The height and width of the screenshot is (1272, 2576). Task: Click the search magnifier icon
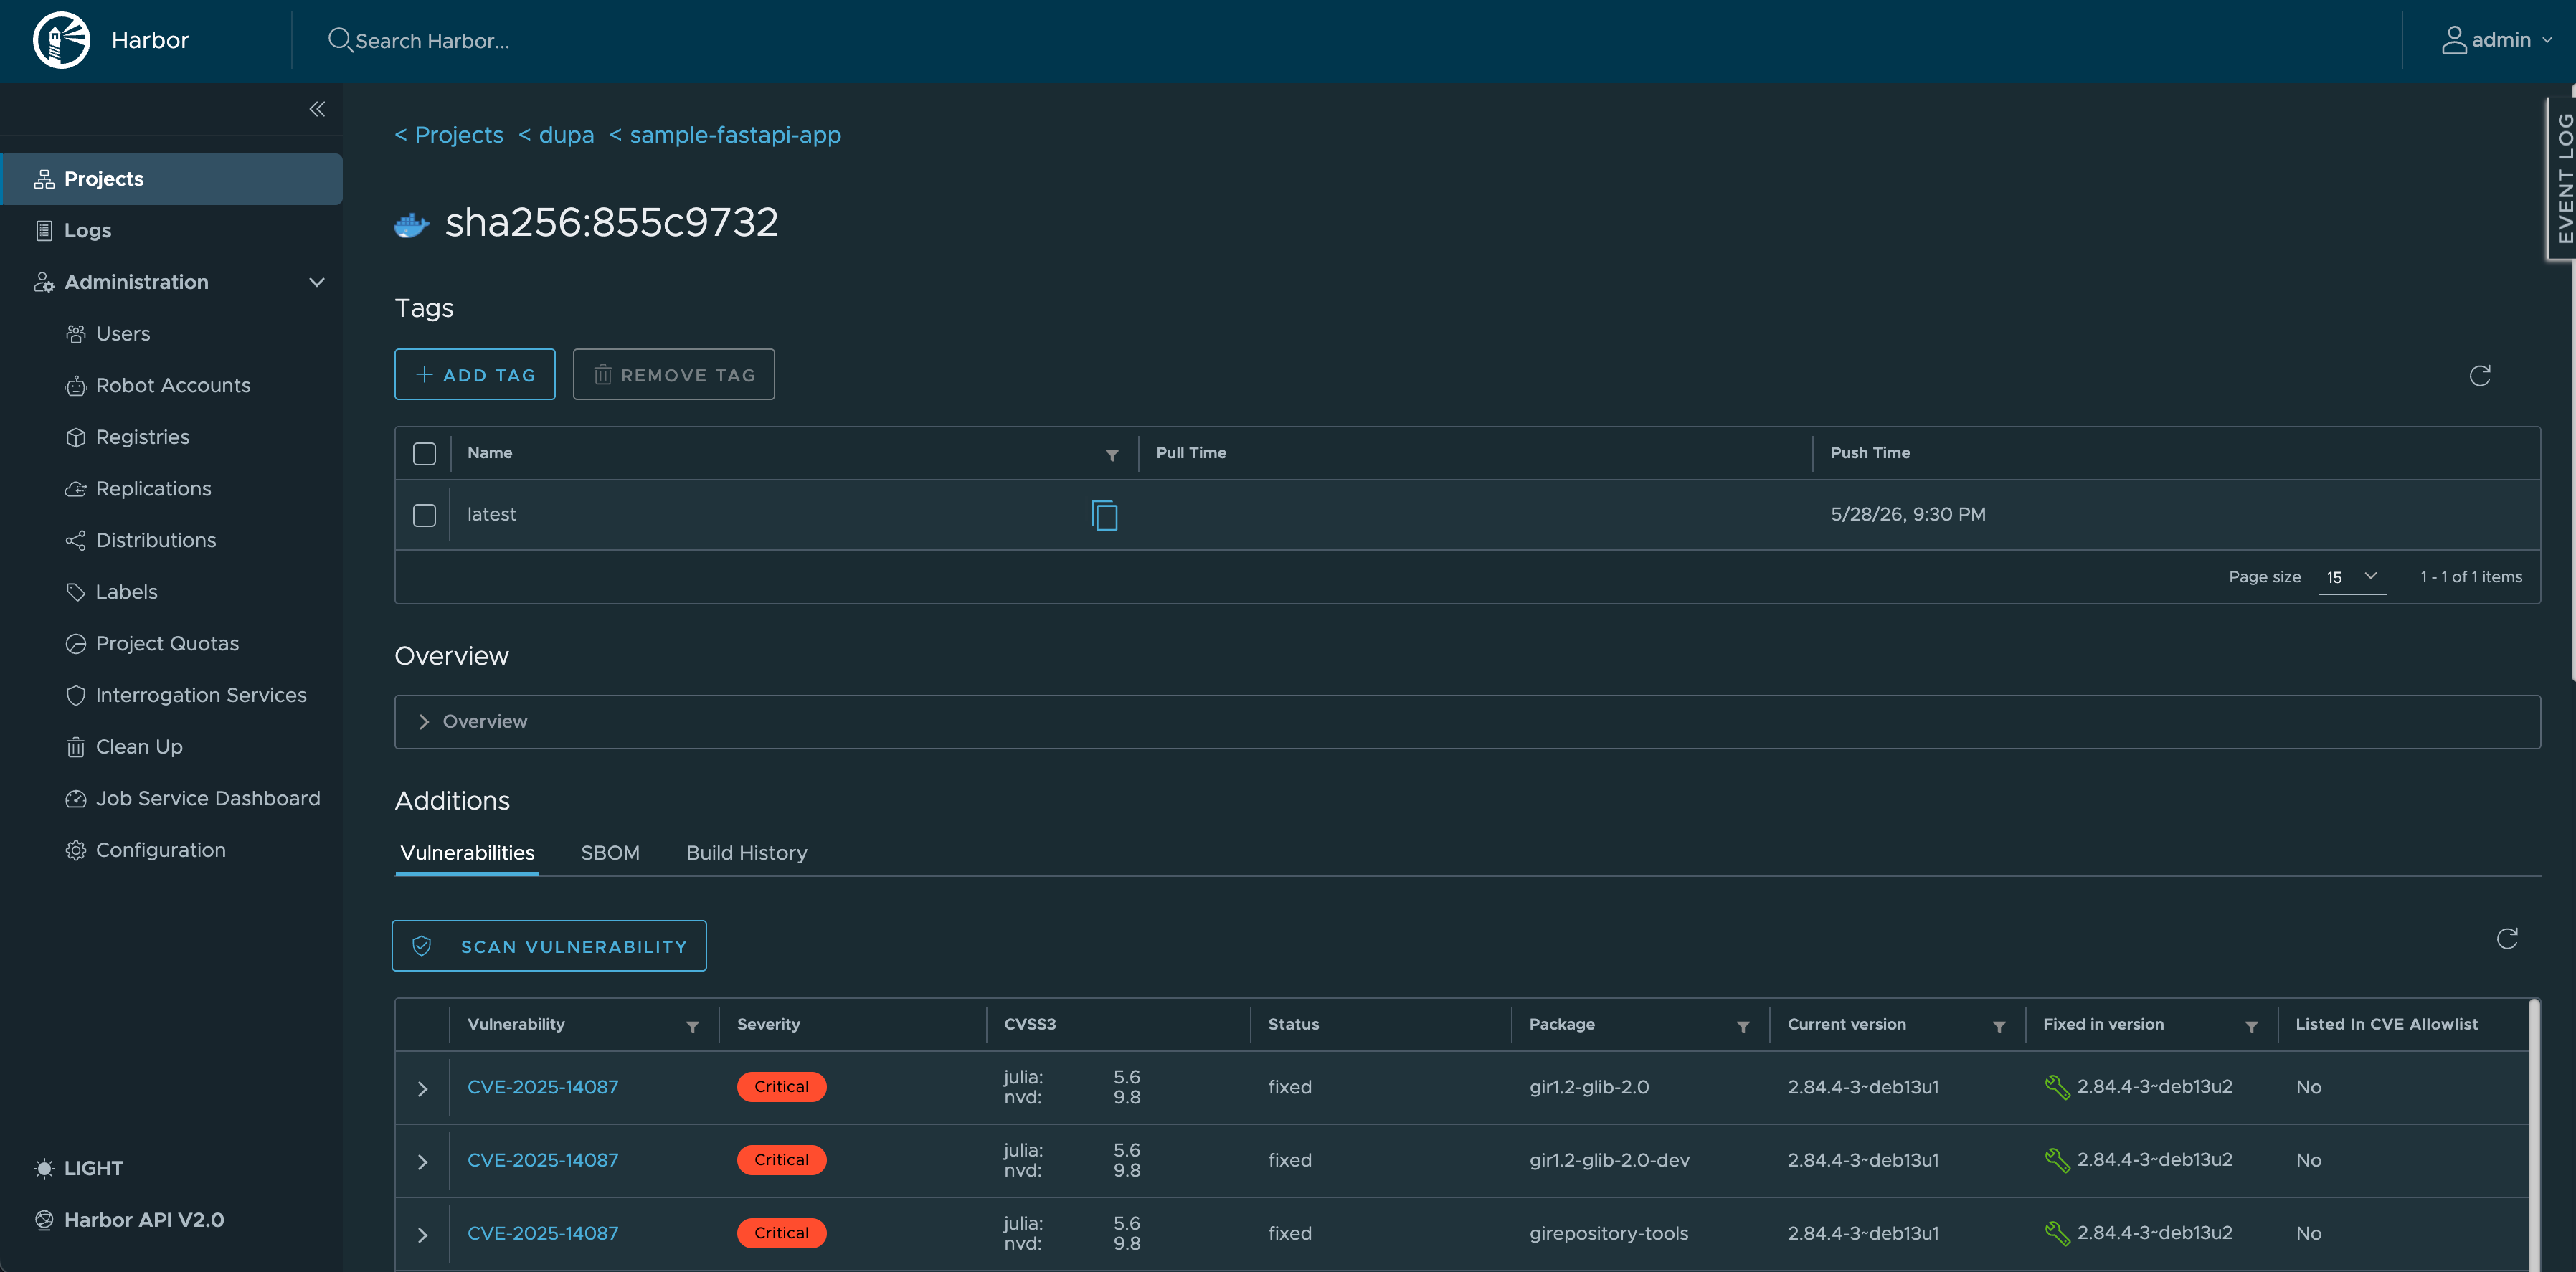point(339,40)
